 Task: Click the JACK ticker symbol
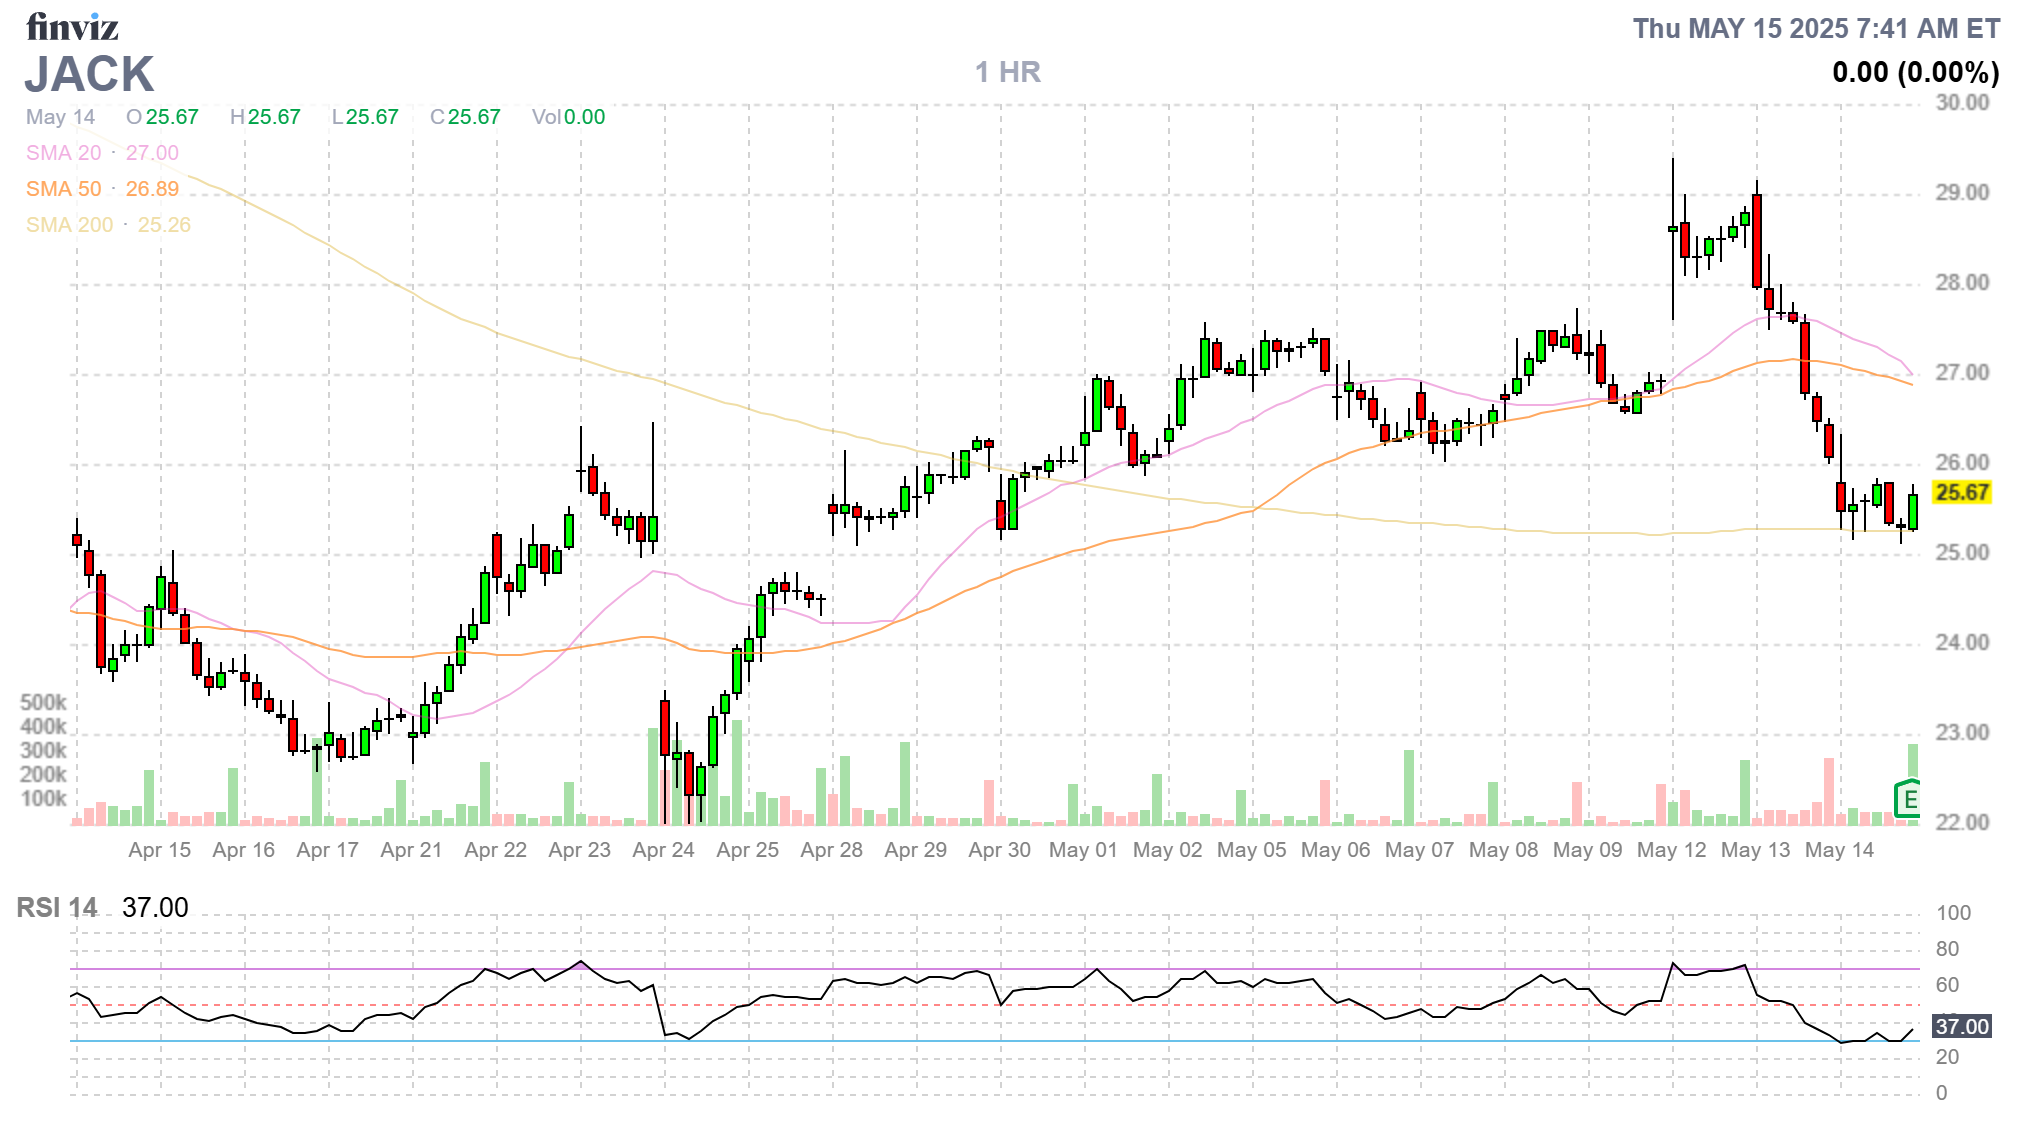[90, 75]
